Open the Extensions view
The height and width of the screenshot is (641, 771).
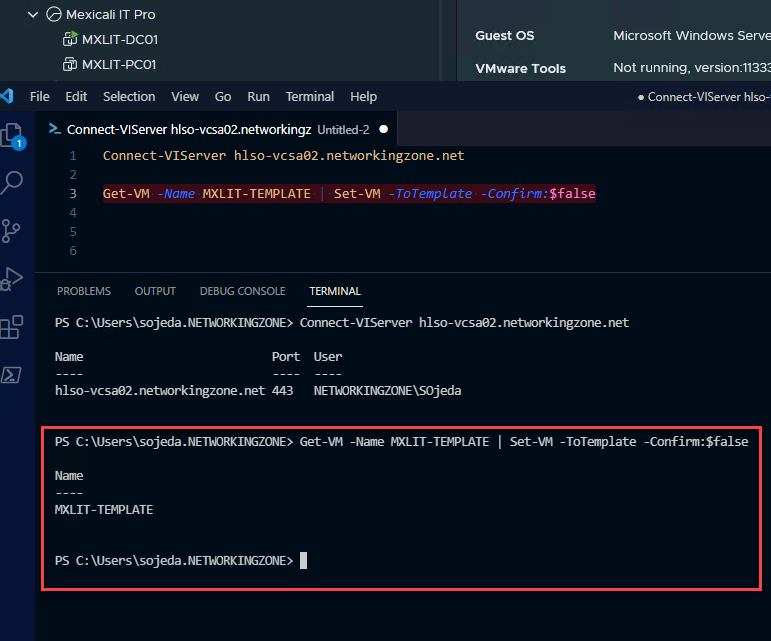tap(12, 327)
